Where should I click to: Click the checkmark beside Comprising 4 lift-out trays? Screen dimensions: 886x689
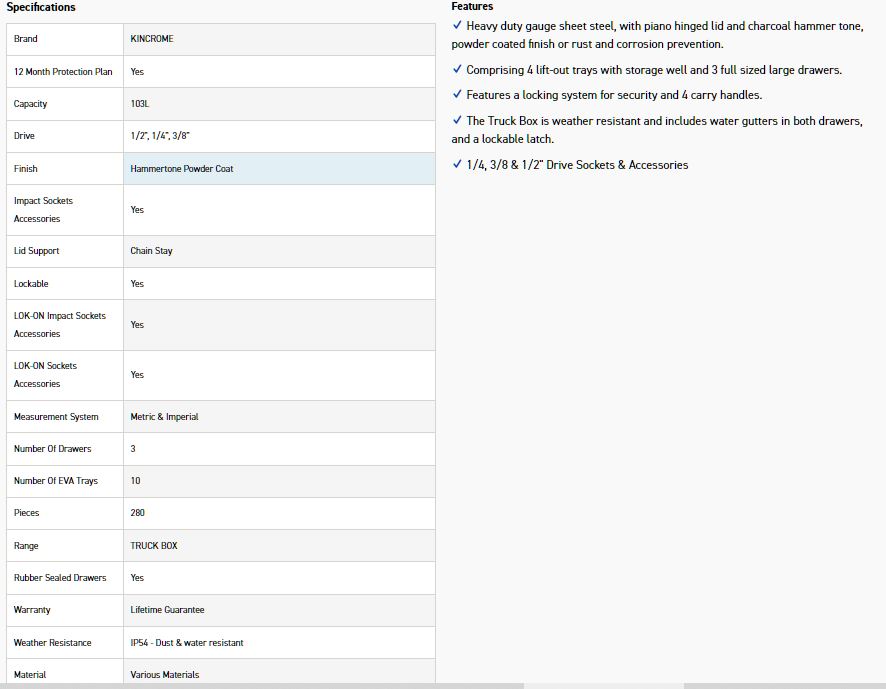(x=457, y=70)
